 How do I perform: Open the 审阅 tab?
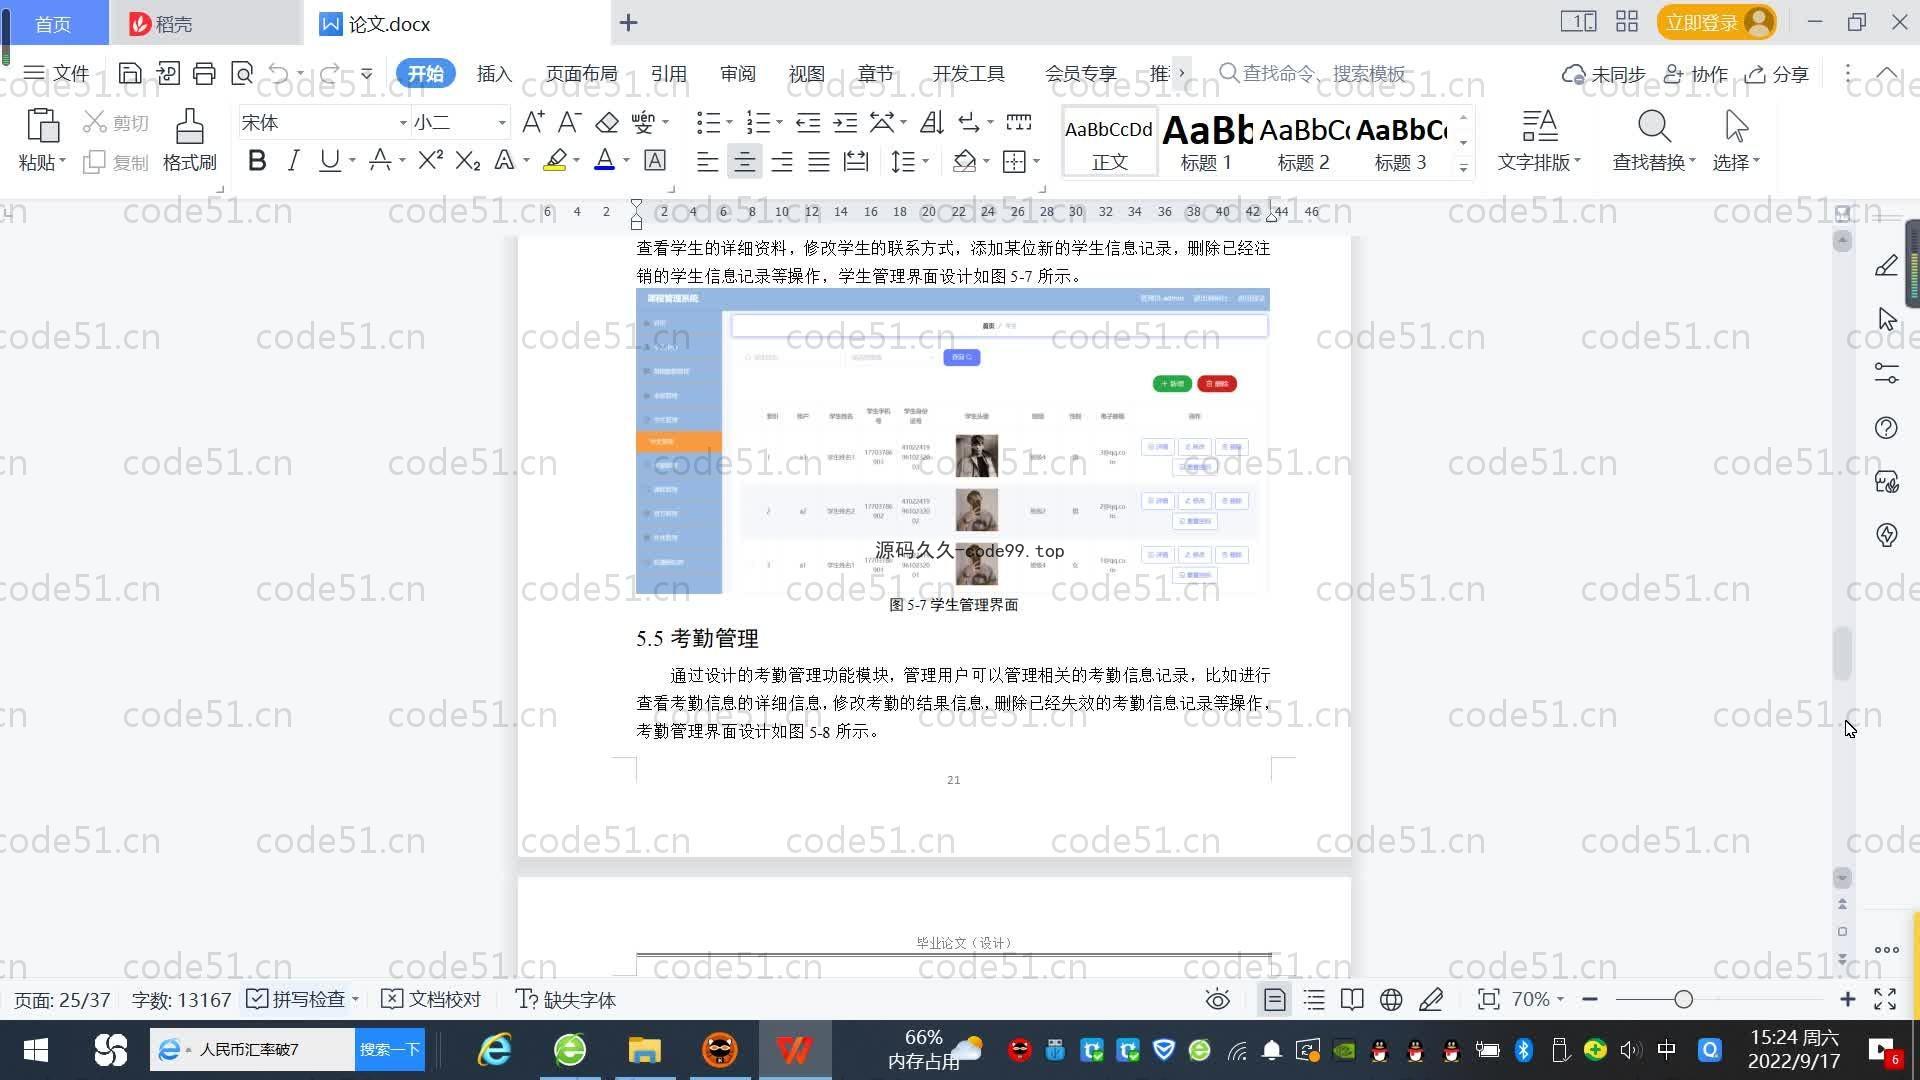click(738, 73)
